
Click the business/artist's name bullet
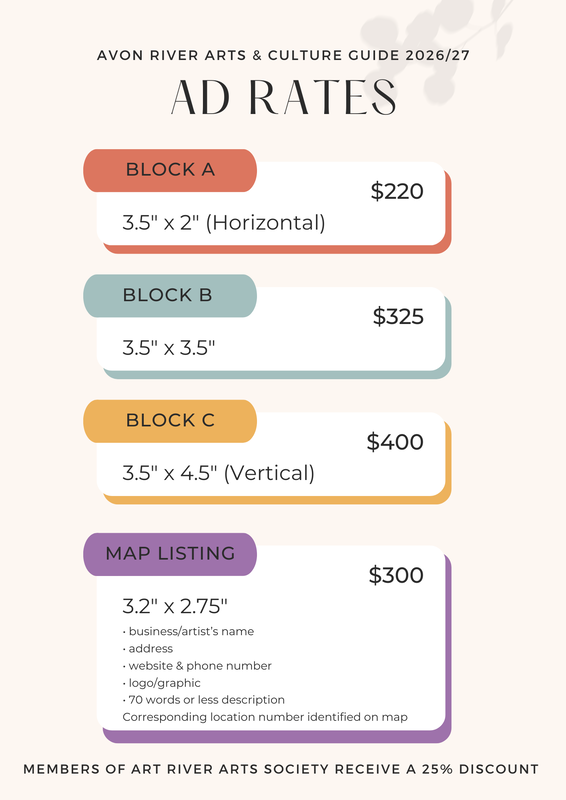(x=188, y=631)
